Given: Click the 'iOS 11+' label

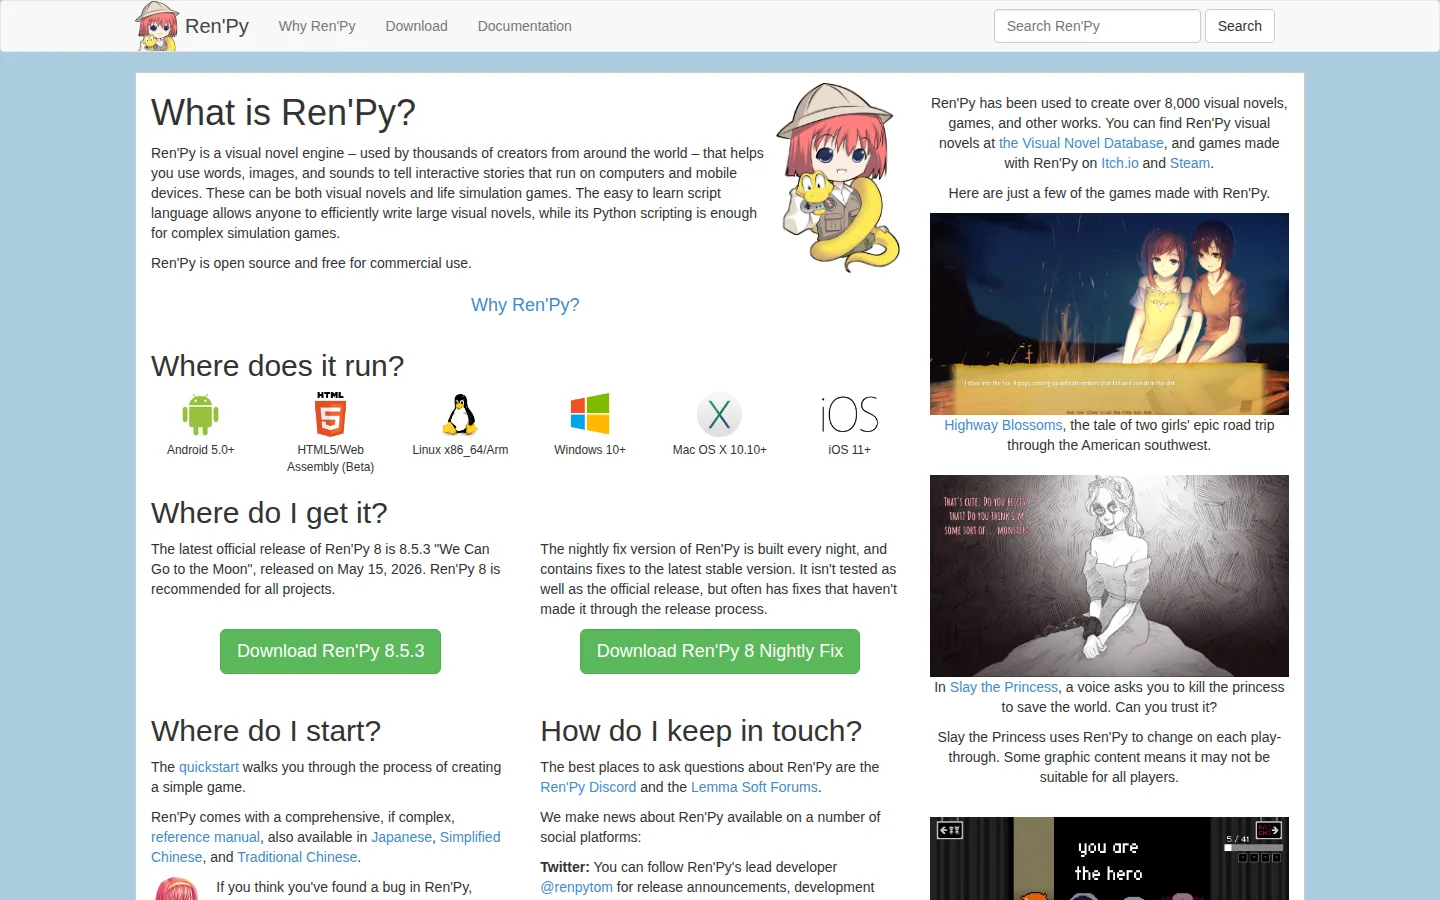Looking at the screenshot, I should (849, 450).
